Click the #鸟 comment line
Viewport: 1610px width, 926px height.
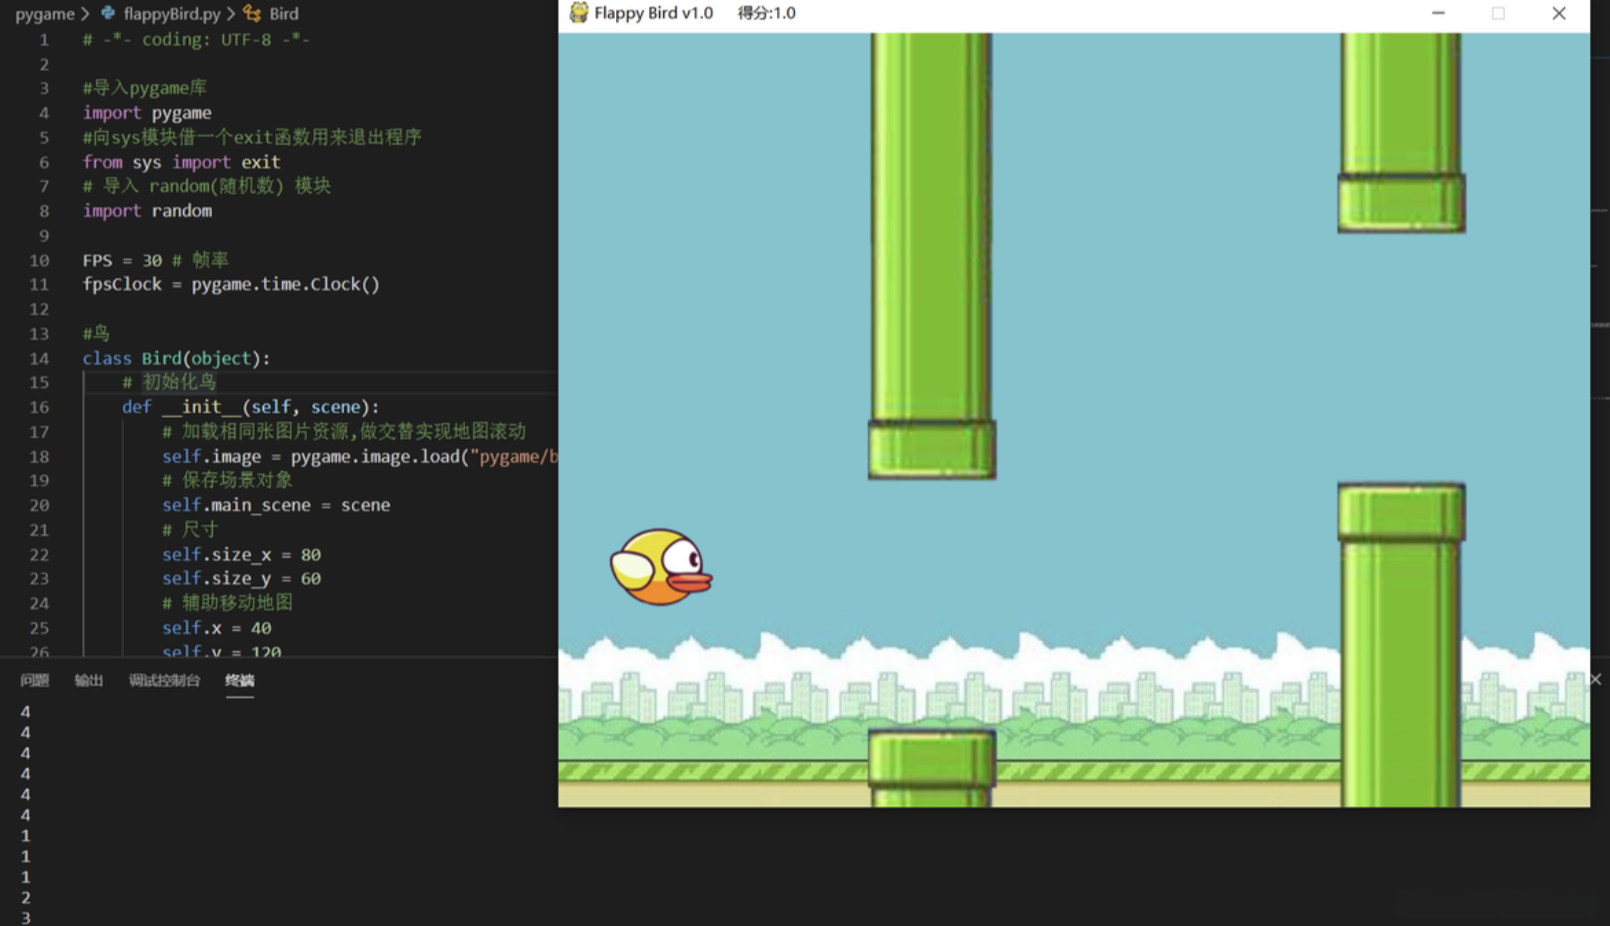point(96,333)
